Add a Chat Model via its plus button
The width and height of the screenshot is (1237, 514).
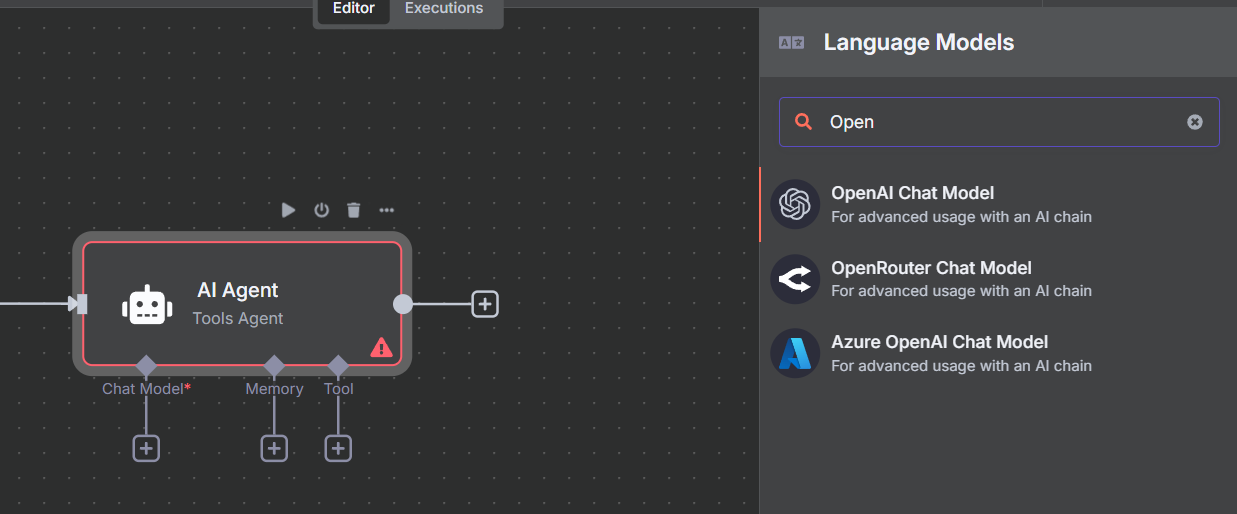(x=146, y=448)
